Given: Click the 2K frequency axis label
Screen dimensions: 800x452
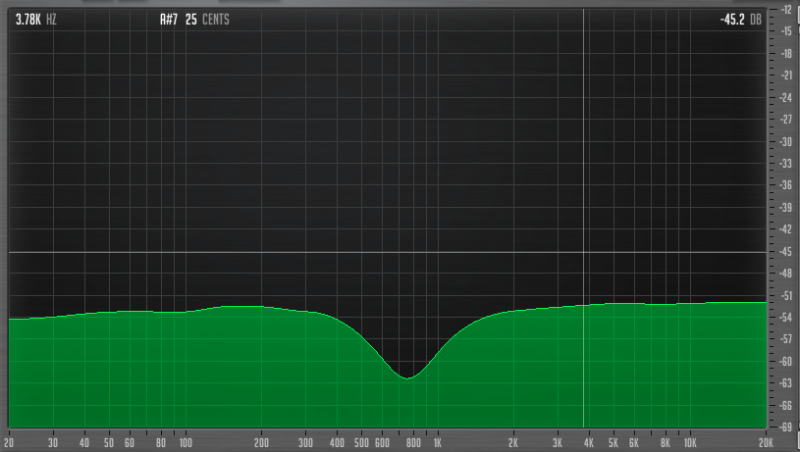Looking at the screenshot, I should 513,441.
